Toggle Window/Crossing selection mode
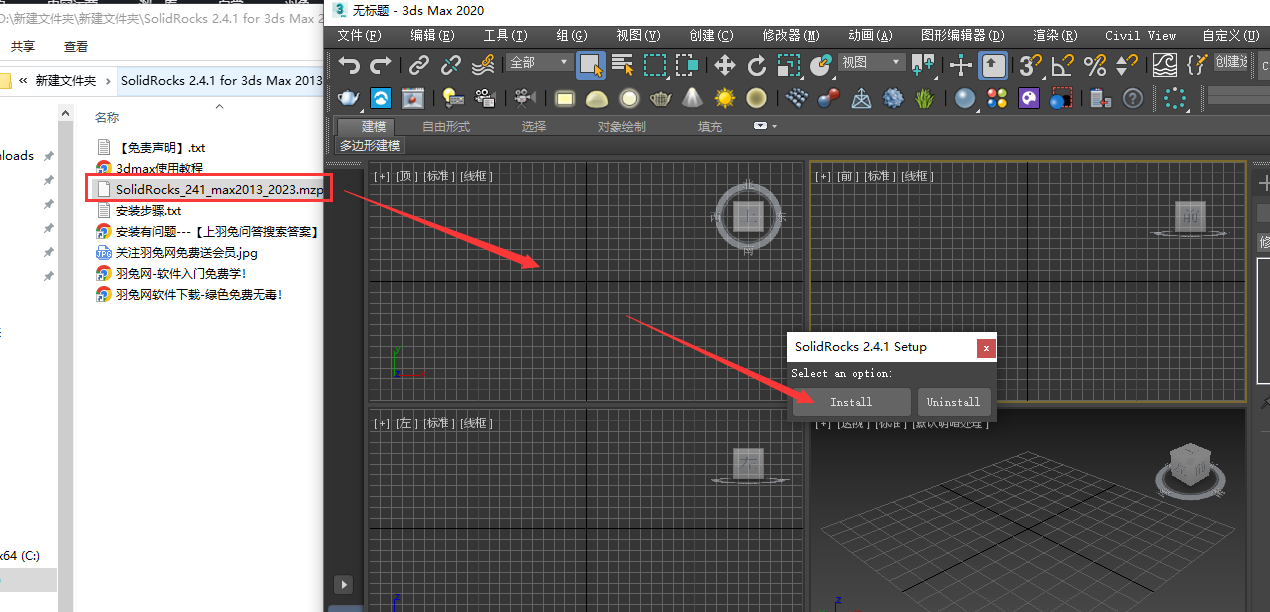1270x612 pixels. pos(687,66)
